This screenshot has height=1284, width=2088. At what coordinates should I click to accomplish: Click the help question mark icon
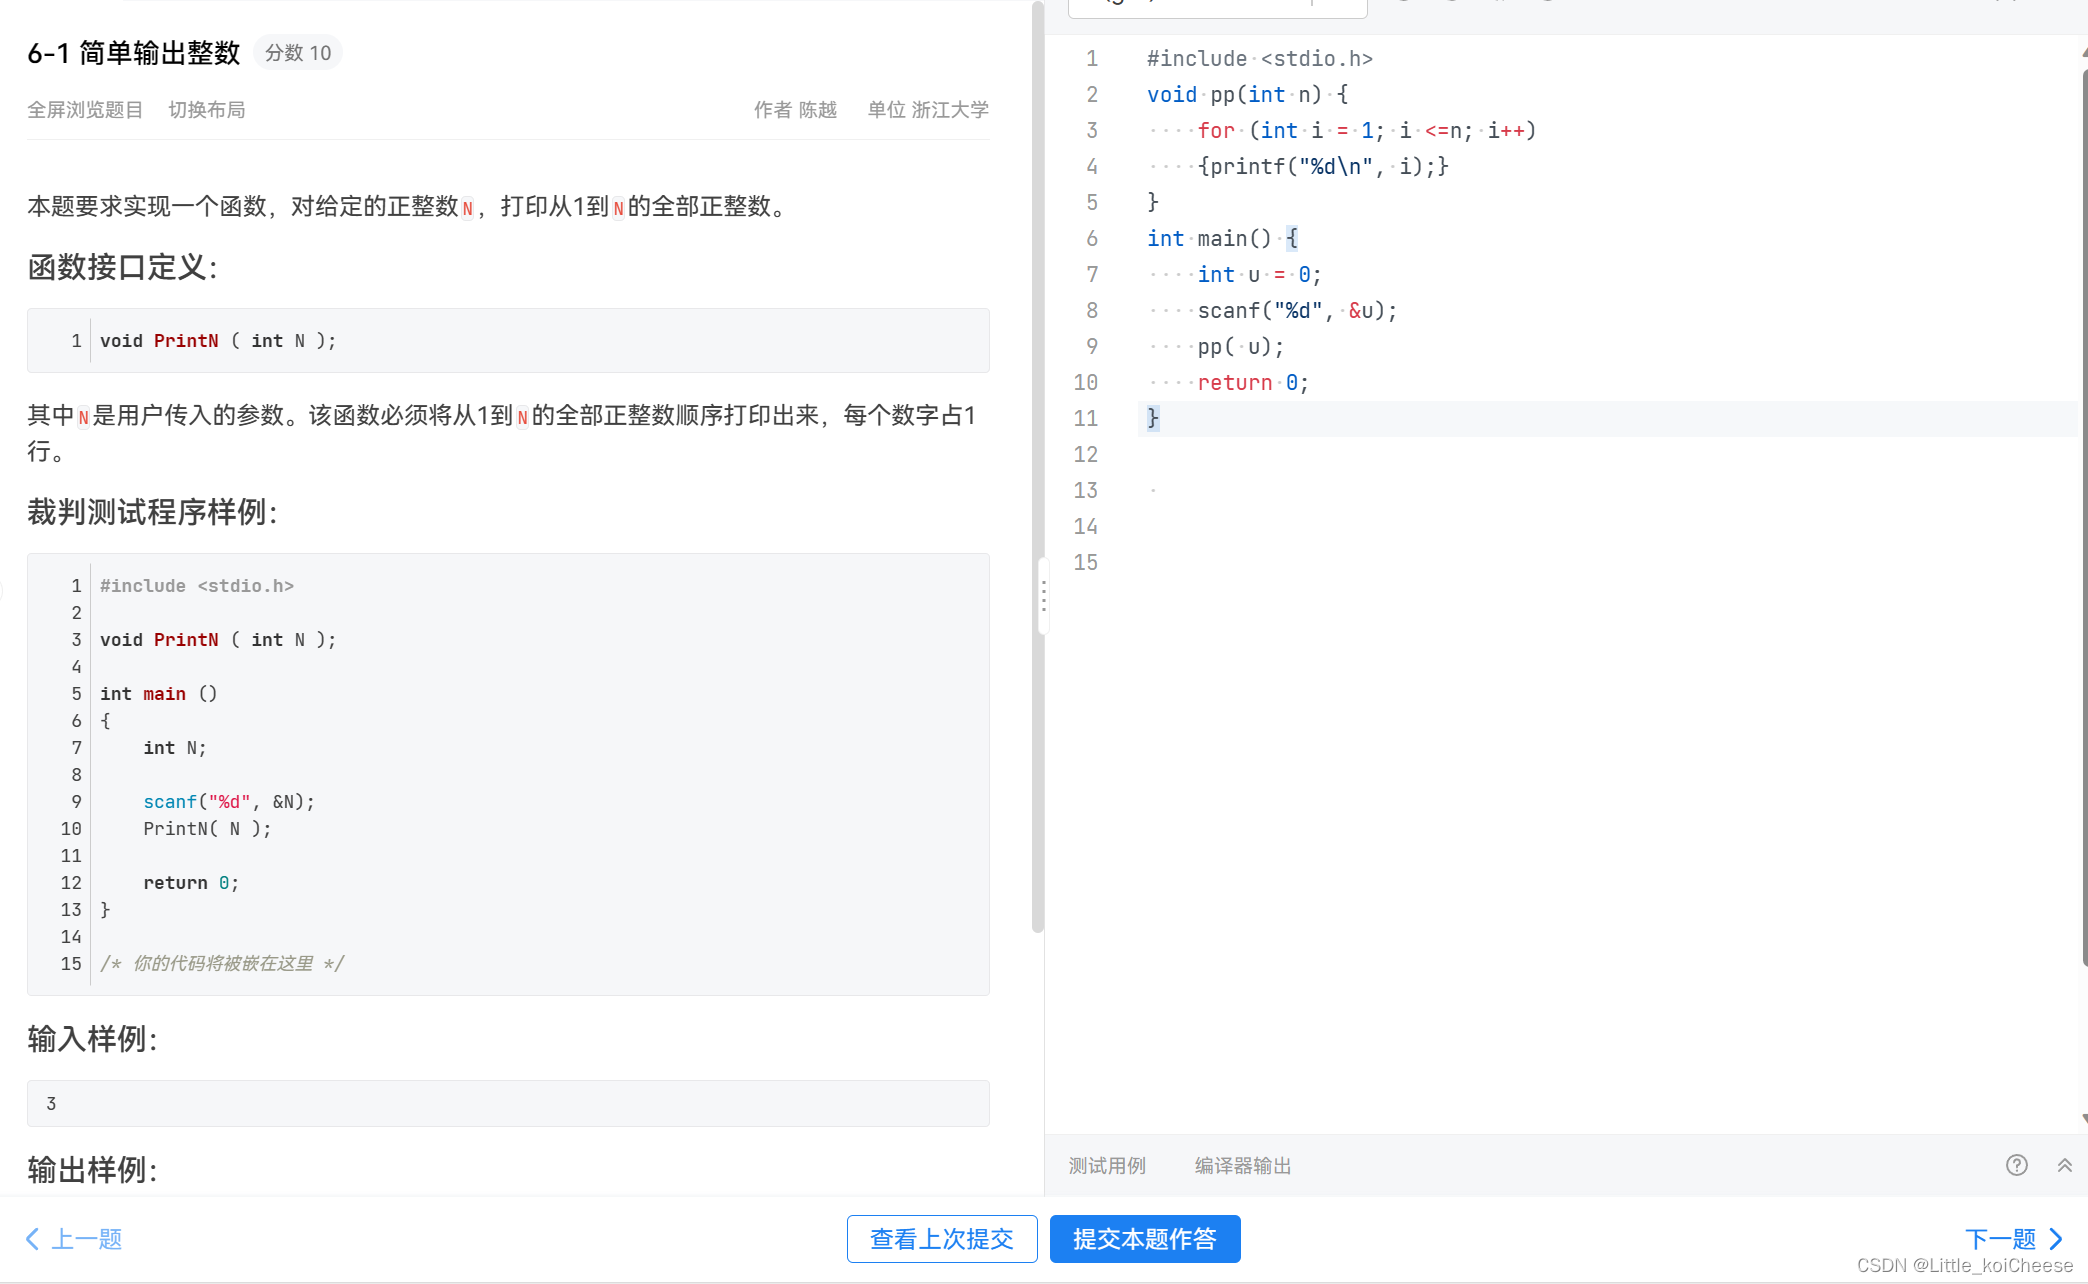tap(2017, 1165)
